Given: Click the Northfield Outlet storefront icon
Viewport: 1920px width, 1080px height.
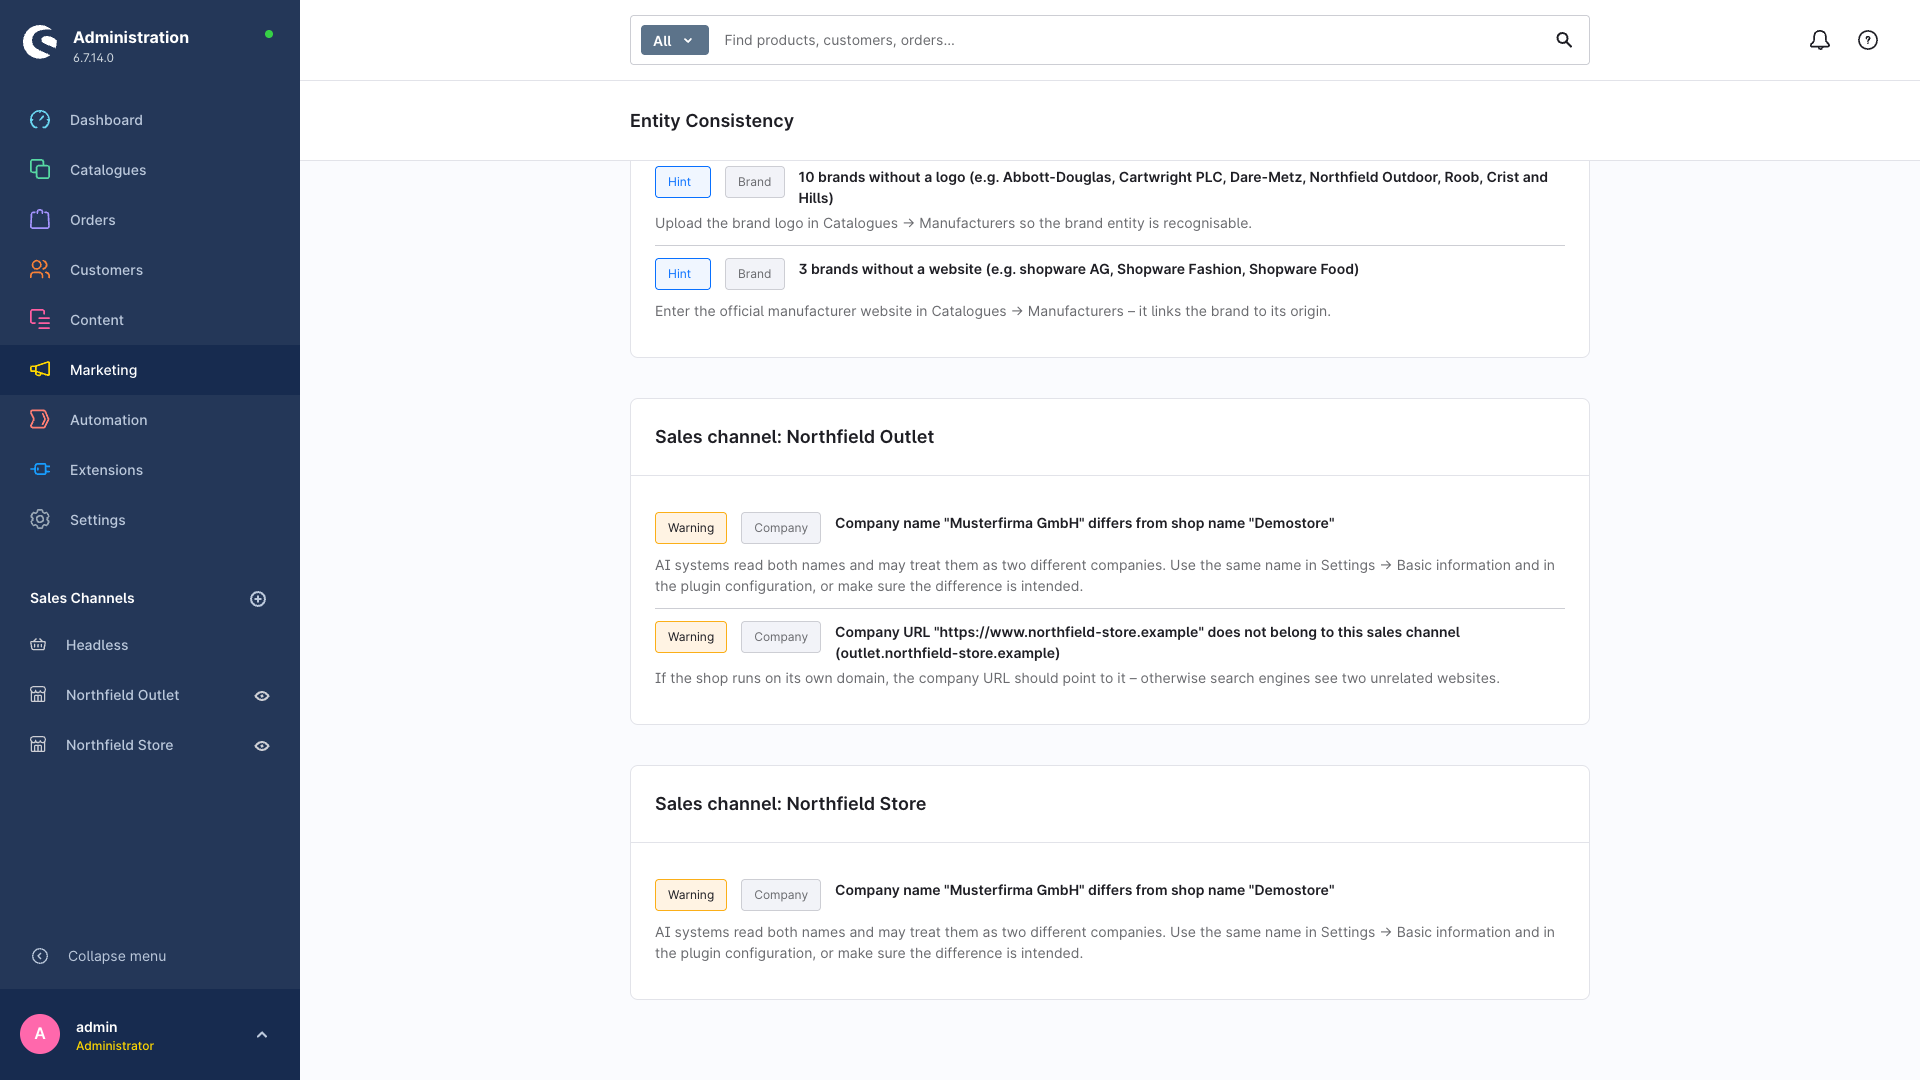Looking at the screenshot, I should coord(38,695).
